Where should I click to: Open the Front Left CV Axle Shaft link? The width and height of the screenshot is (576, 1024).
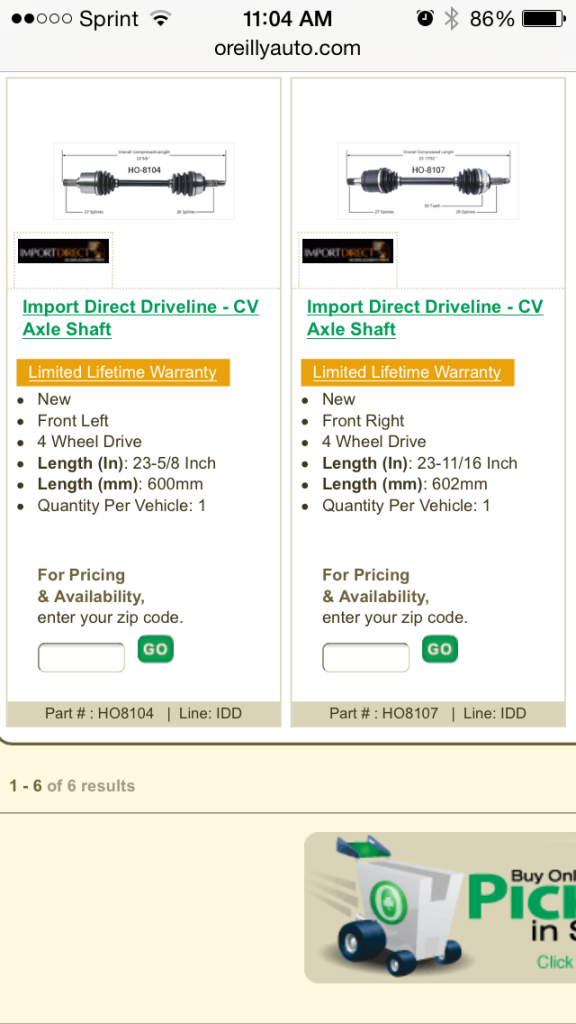point(140,318)
